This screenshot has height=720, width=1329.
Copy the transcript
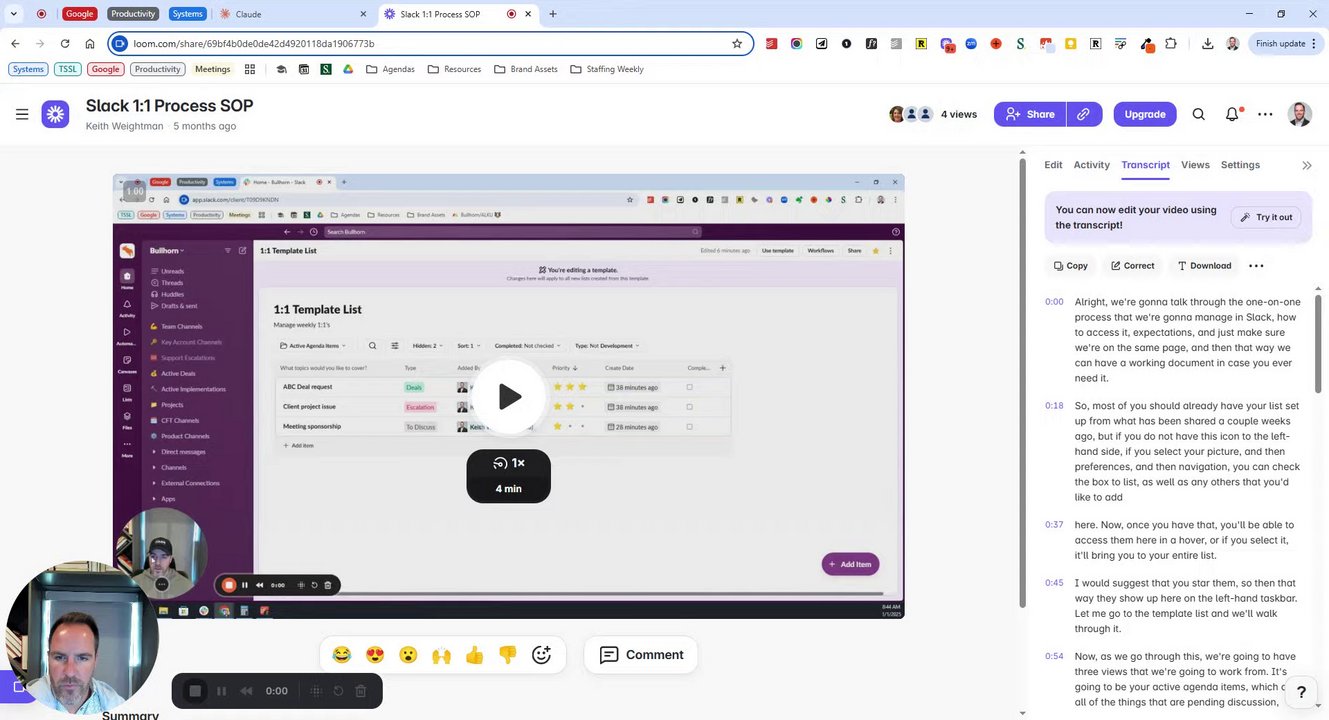coord(1070,266)
